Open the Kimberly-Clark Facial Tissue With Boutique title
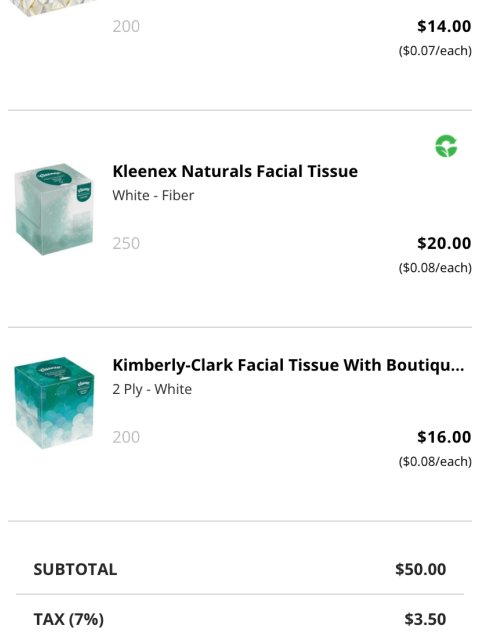The width and height of the screenshot is (480, 640). click(x=288, y=365)
